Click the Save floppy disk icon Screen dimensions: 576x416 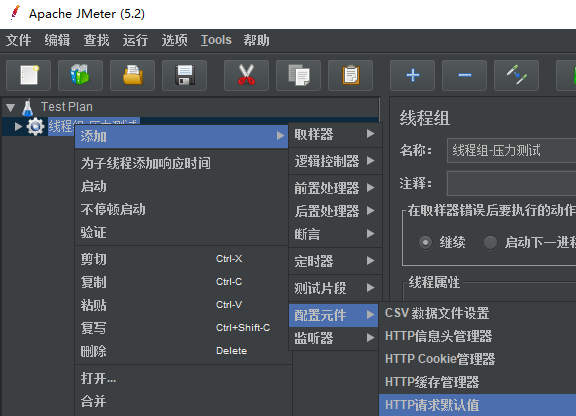click(184, 75)
